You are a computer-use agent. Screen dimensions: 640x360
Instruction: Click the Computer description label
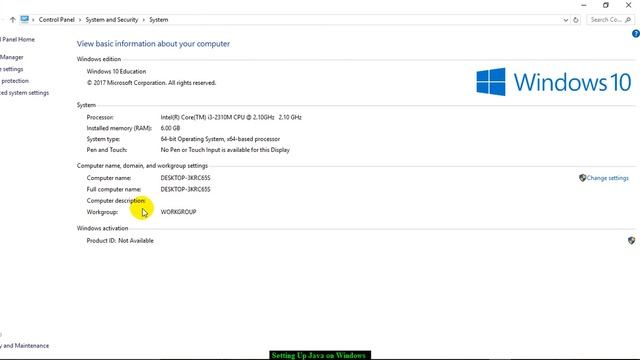tap(116, 201)
